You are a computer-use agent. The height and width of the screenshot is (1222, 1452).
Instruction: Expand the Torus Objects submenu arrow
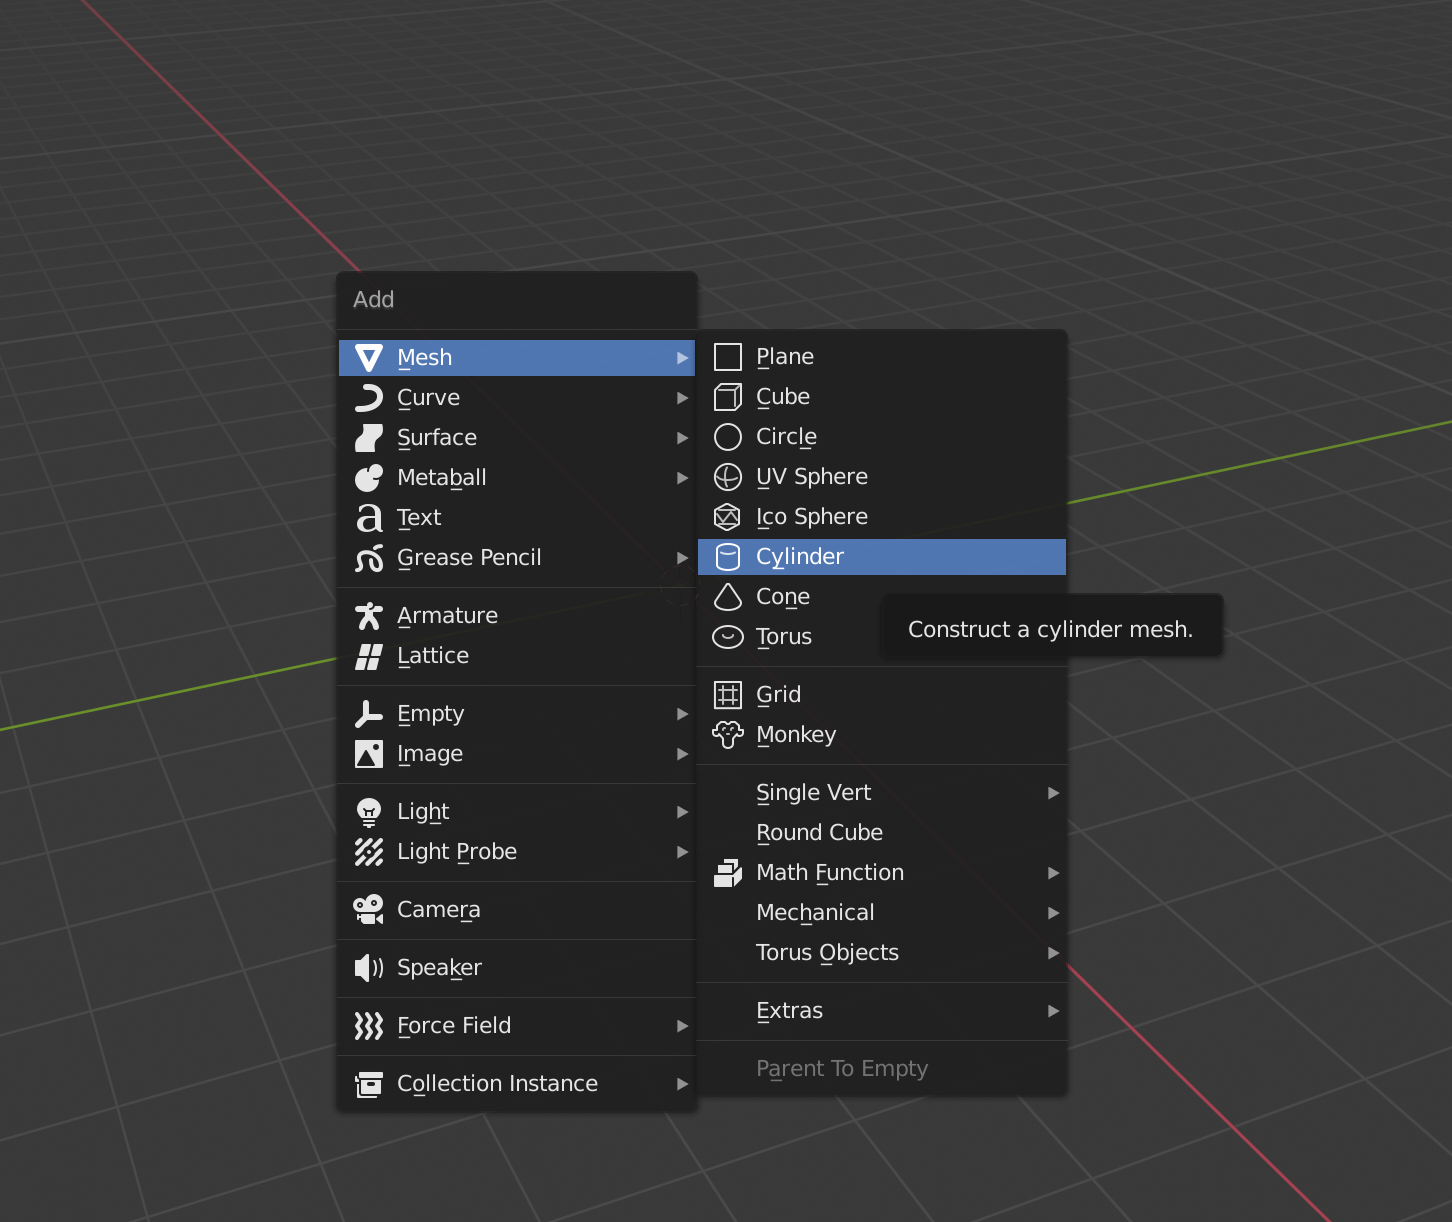pyautogui.click(x=1053, y=953)
